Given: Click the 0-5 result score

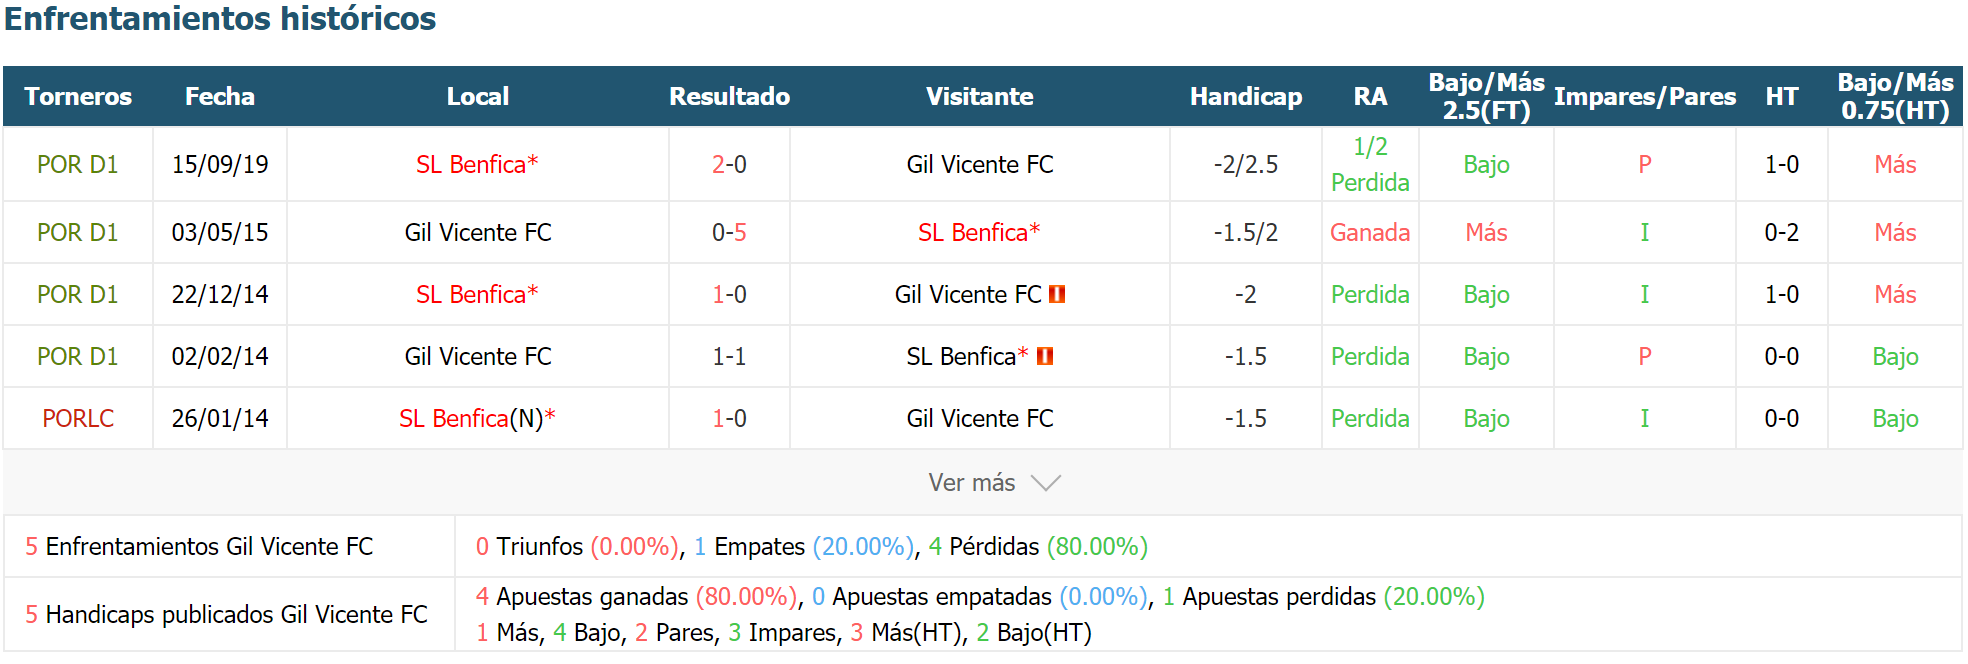Looking at the screenshot, I should [x=729, y=232].
